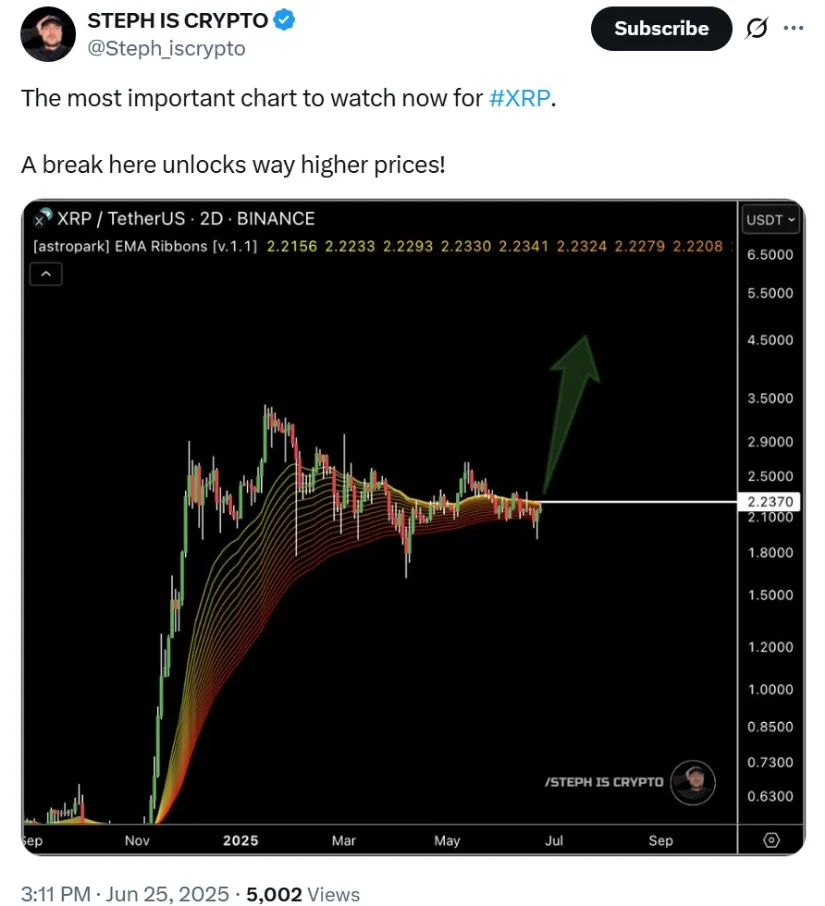This screenshot has height=906, width=825.
Task: Open the #XRP hashtag link
Action: tap(519, 100)
